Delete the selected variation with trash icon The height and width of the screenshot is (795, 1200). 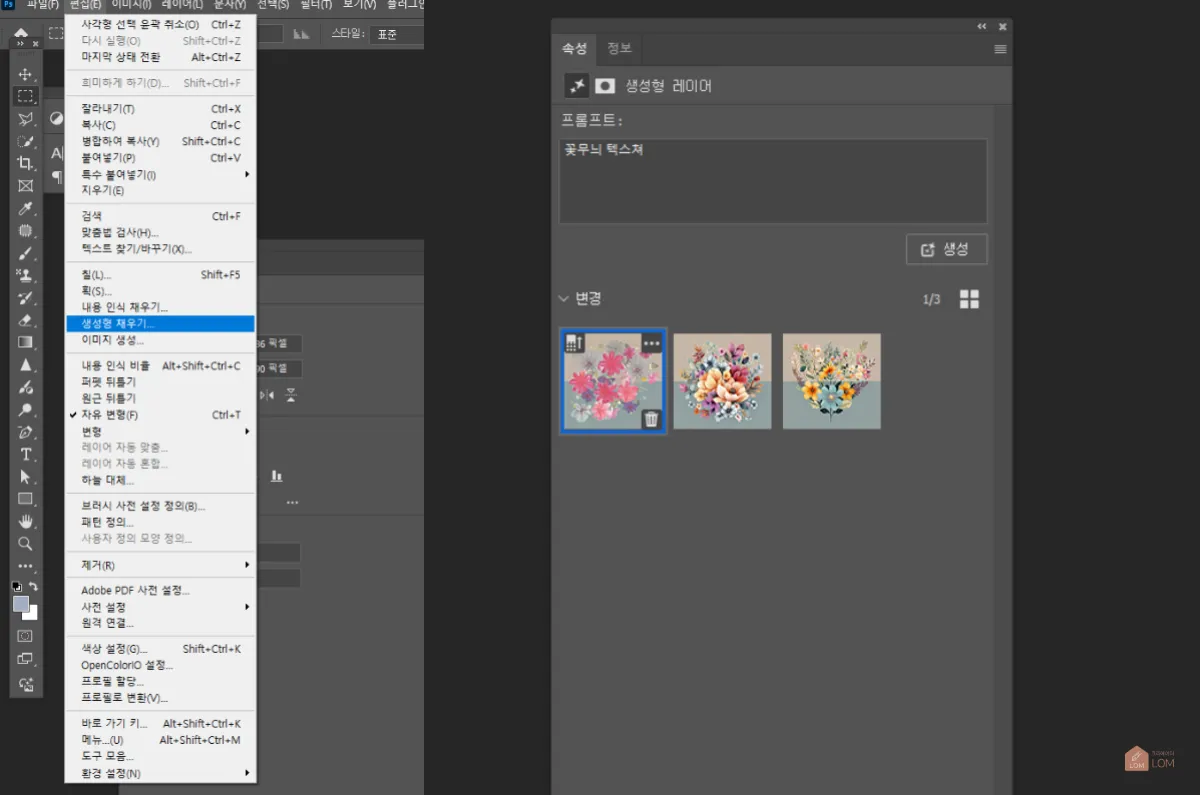click(651, 419)
